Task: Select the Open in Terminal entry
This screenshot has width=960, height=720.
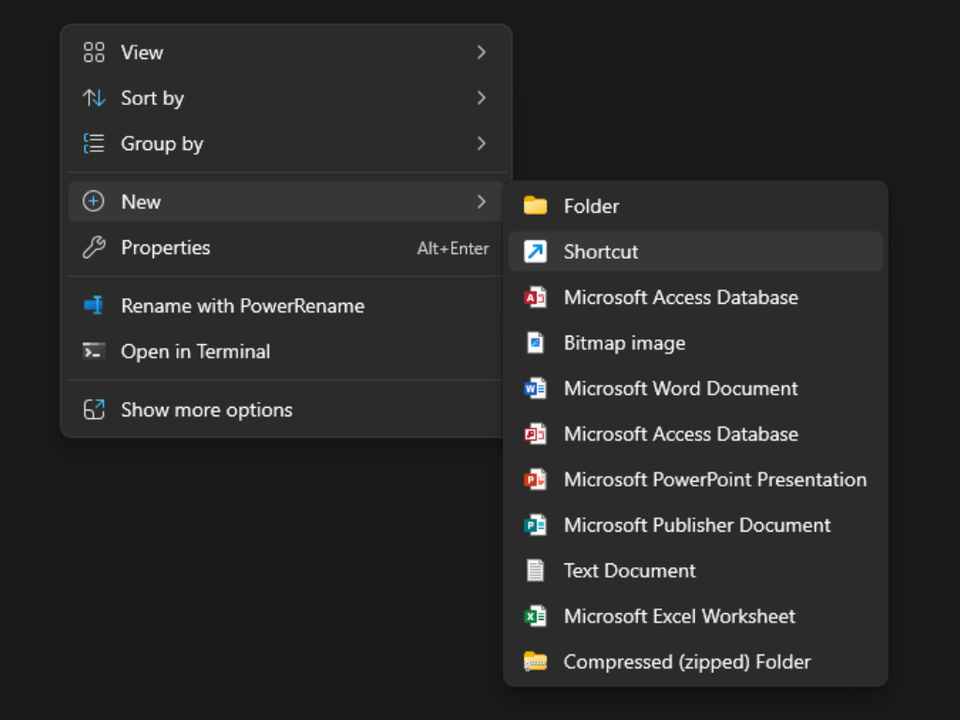Action: click(195, 352)
